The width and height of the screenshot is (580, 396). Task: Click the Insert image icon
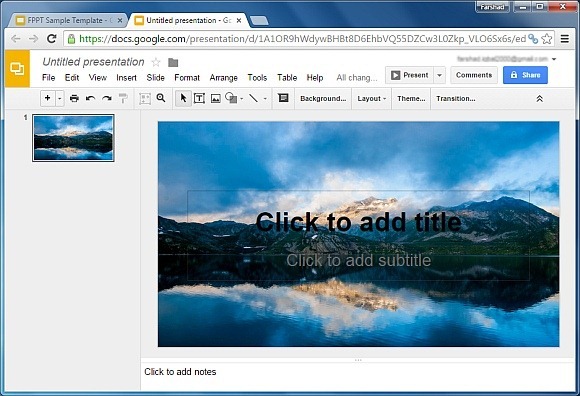click(x=216, y=98)
